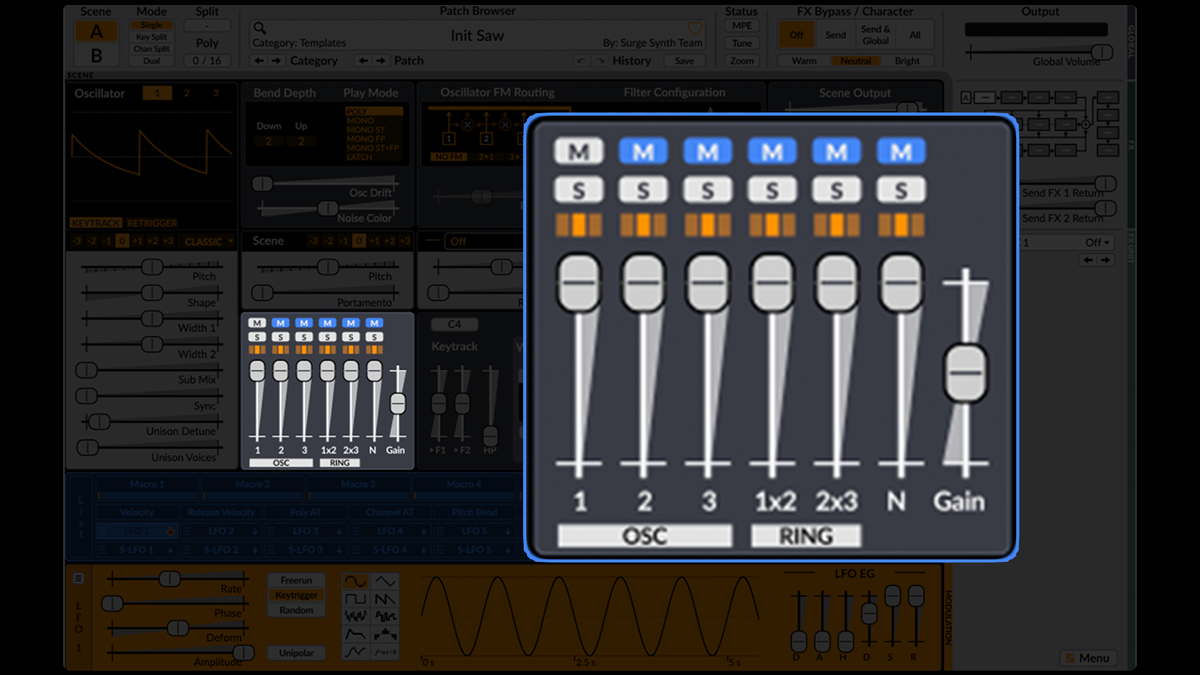Click the heart favorite icon beside the patch name
Image resolution: width=1200 pixels, height=675 pixels.
pyautogui.click(x=697, y=28)
